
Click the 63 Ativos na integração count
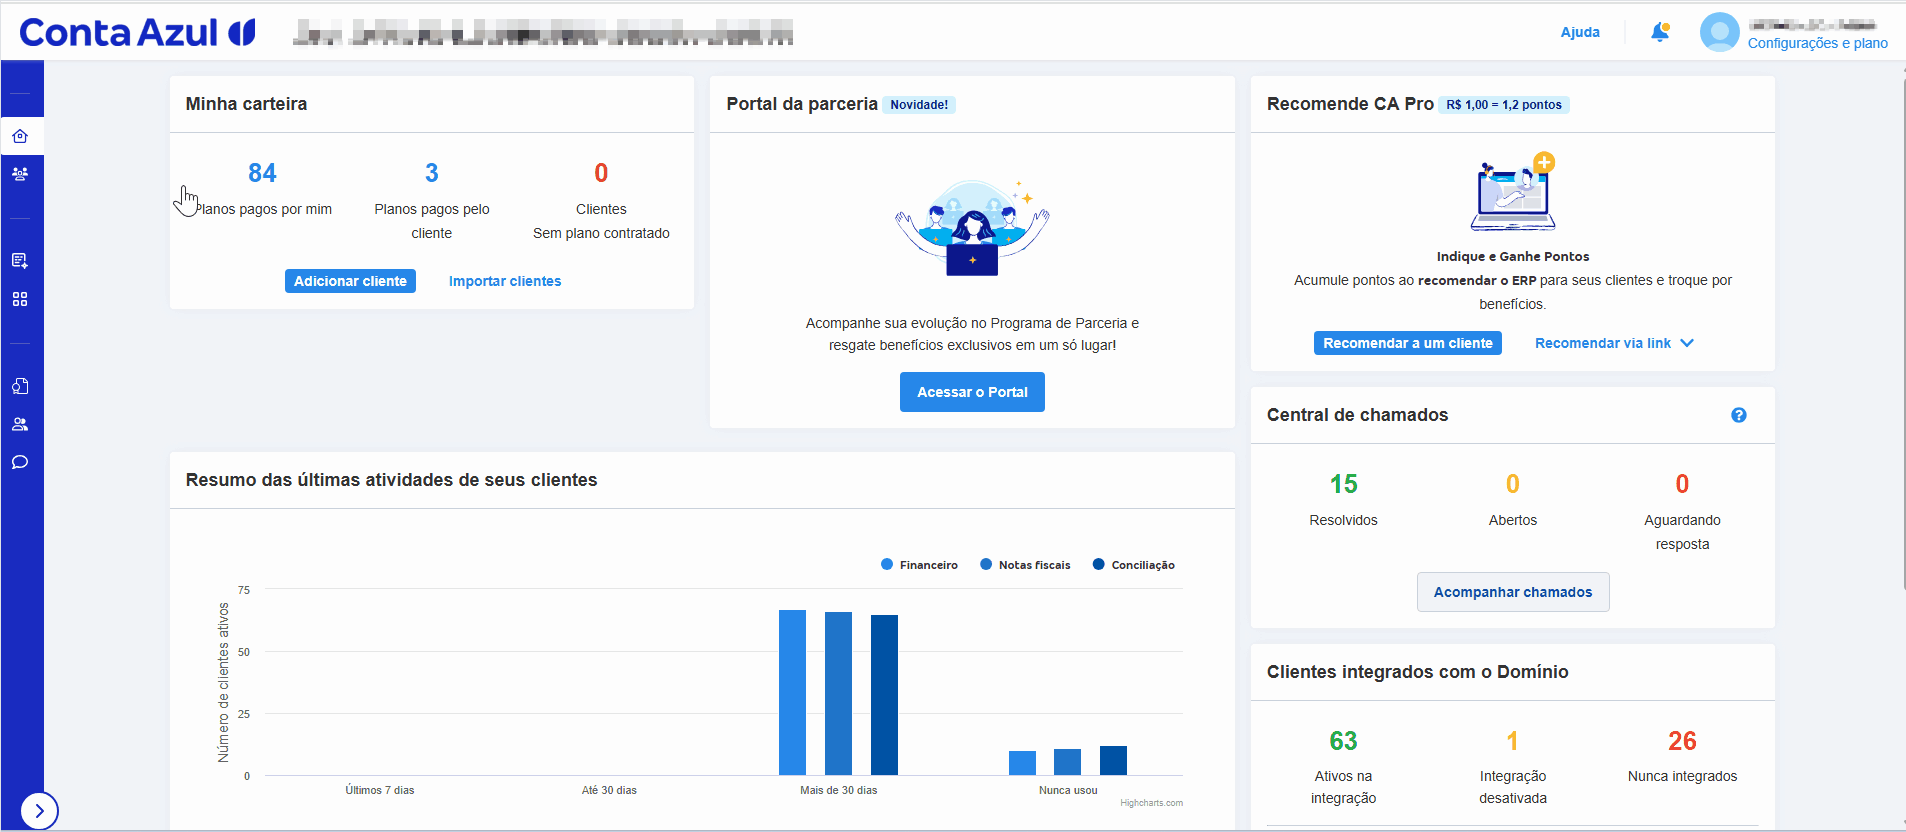(1343, 741)
